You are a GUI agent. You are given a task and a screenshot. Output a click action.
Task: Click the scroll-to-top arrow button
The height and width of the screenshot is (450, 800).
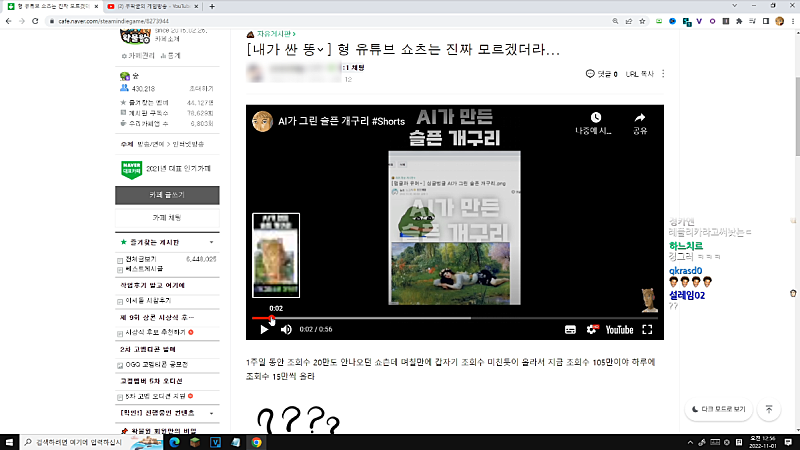click(769, 409)
